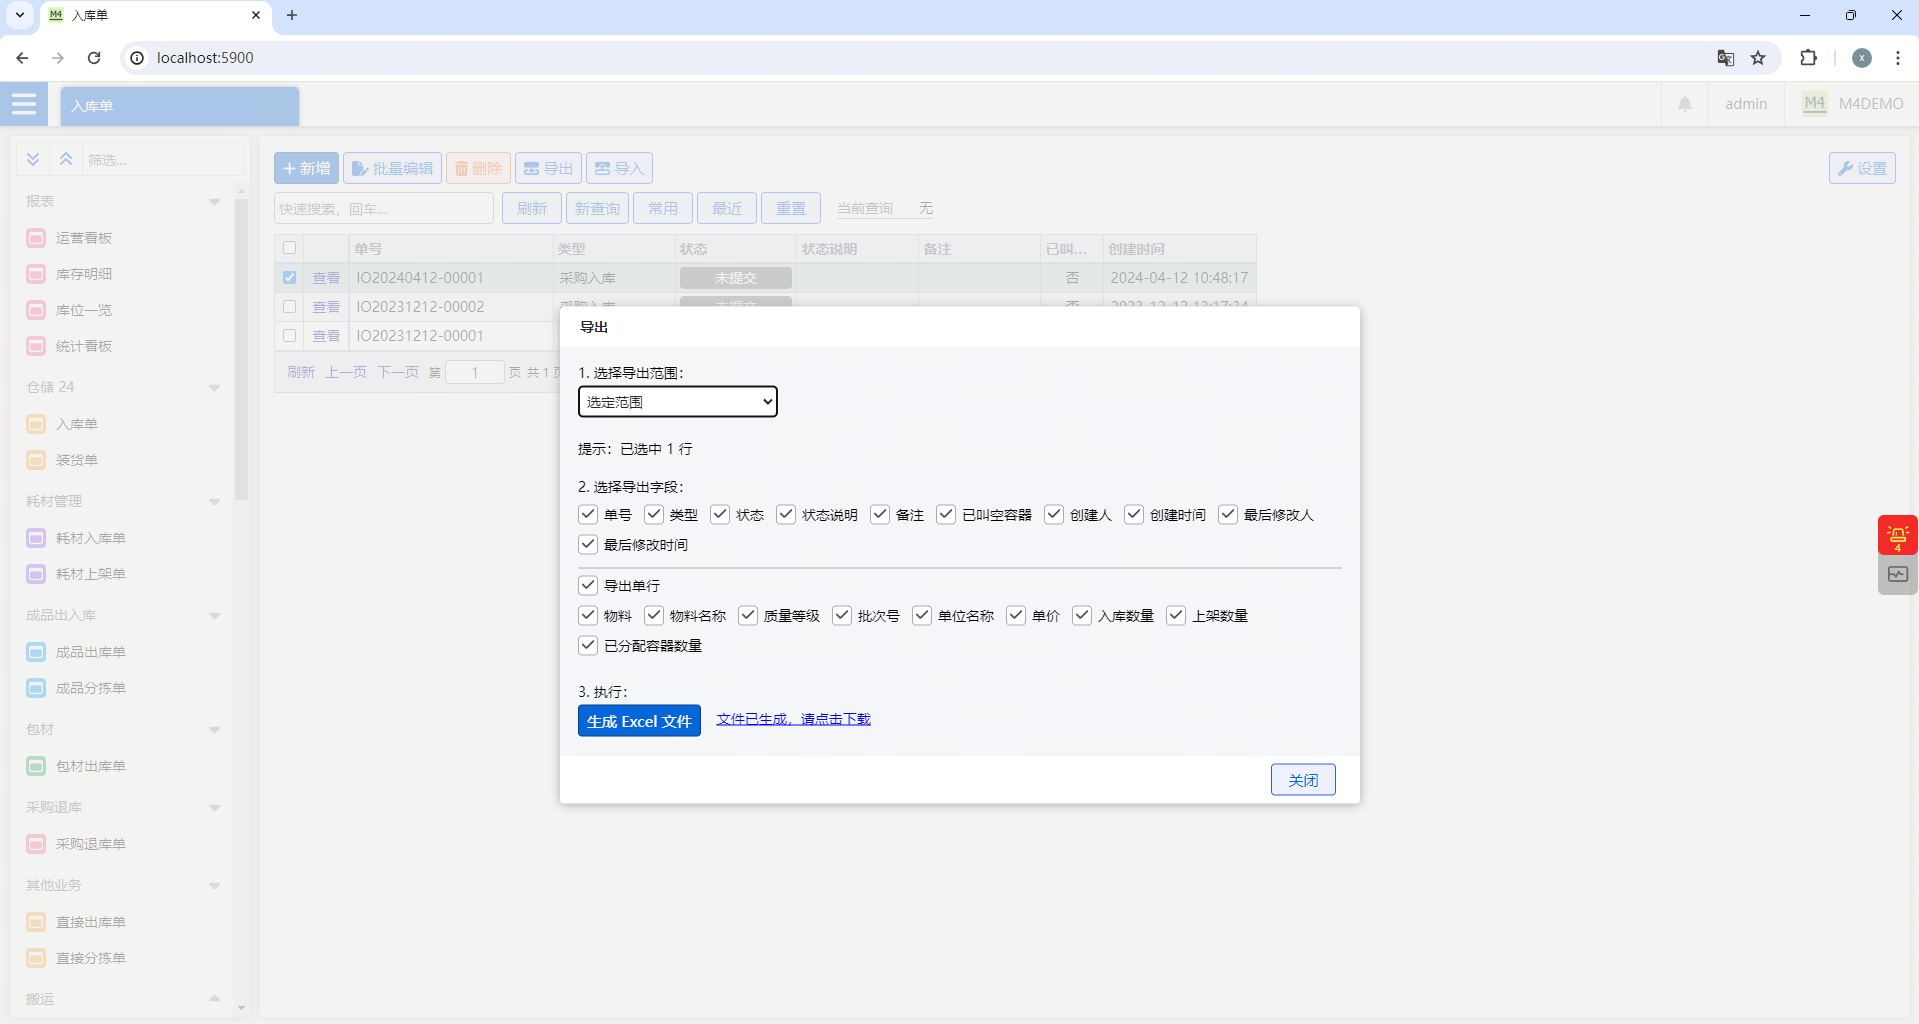Collapse the 采购退库 sidebar group
The height and width of the screenshot is (1024, 1919).
point(214,808)
